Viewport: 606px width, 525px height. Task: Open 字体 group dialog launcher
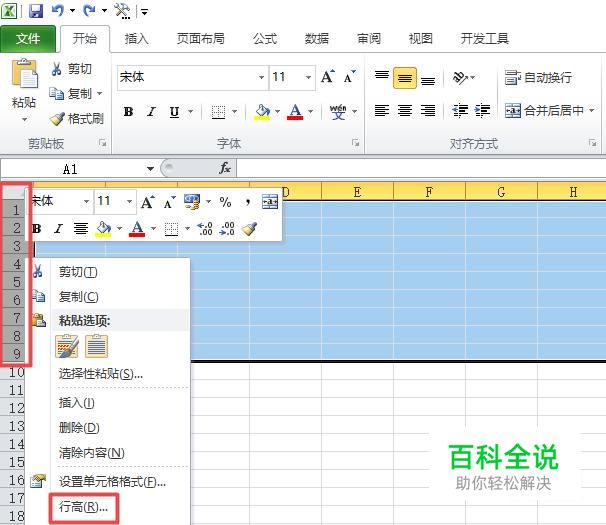pyautogui.click(x=355, y=143)
